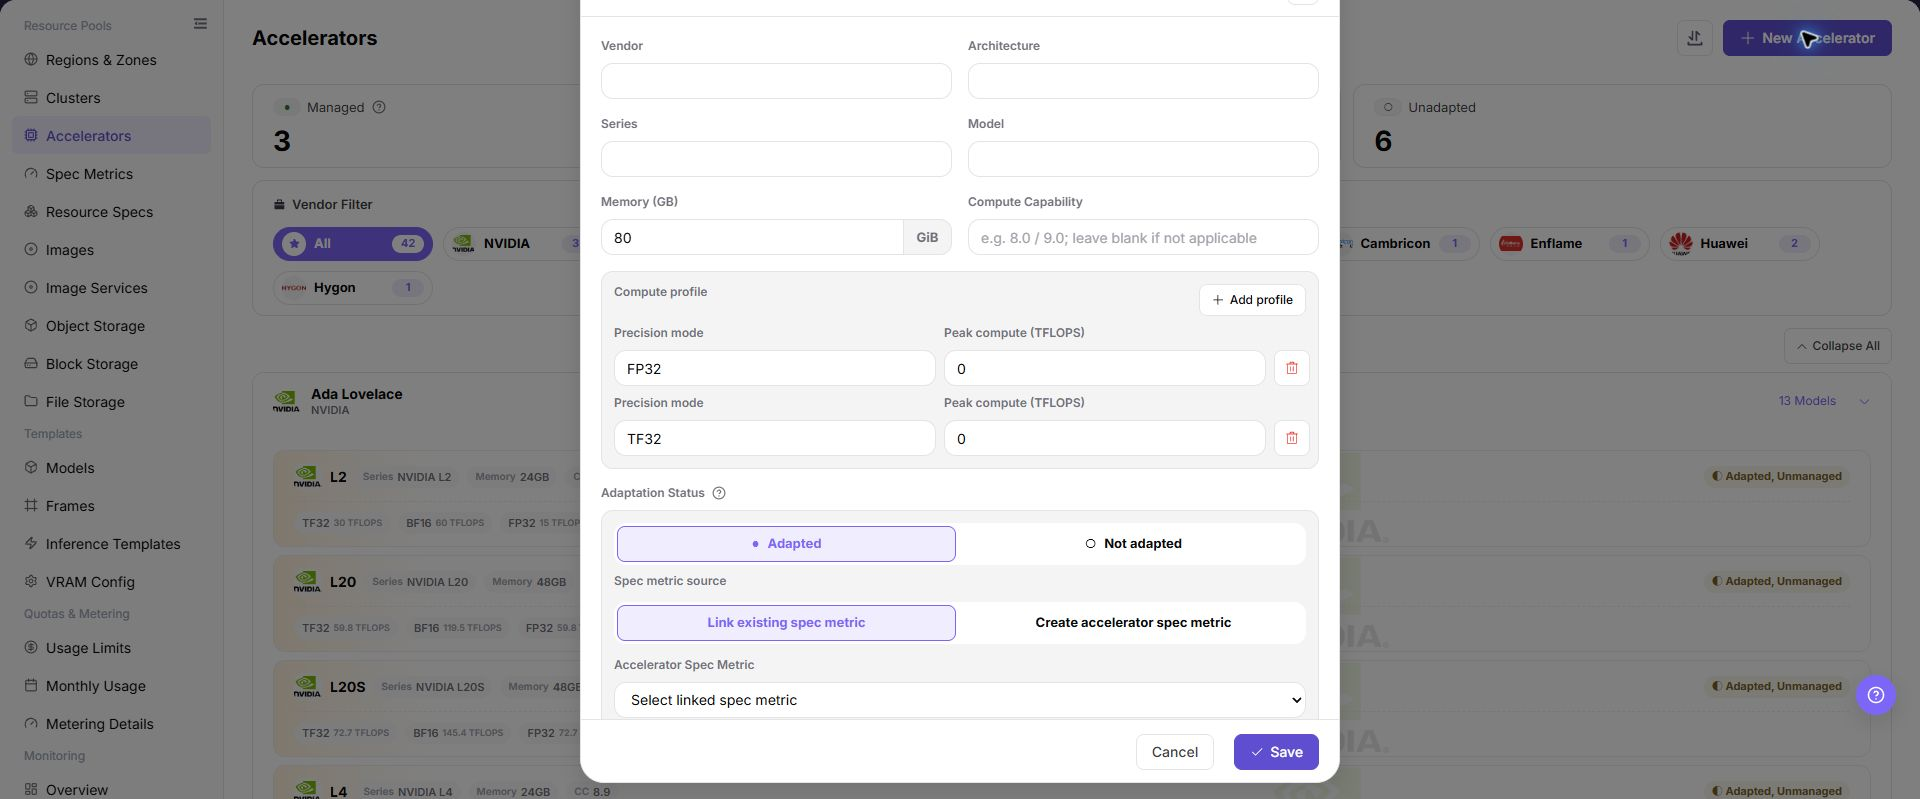1920x799 pixels.
Task: Click the Models cube icon
Action: (x=31, y=468)
